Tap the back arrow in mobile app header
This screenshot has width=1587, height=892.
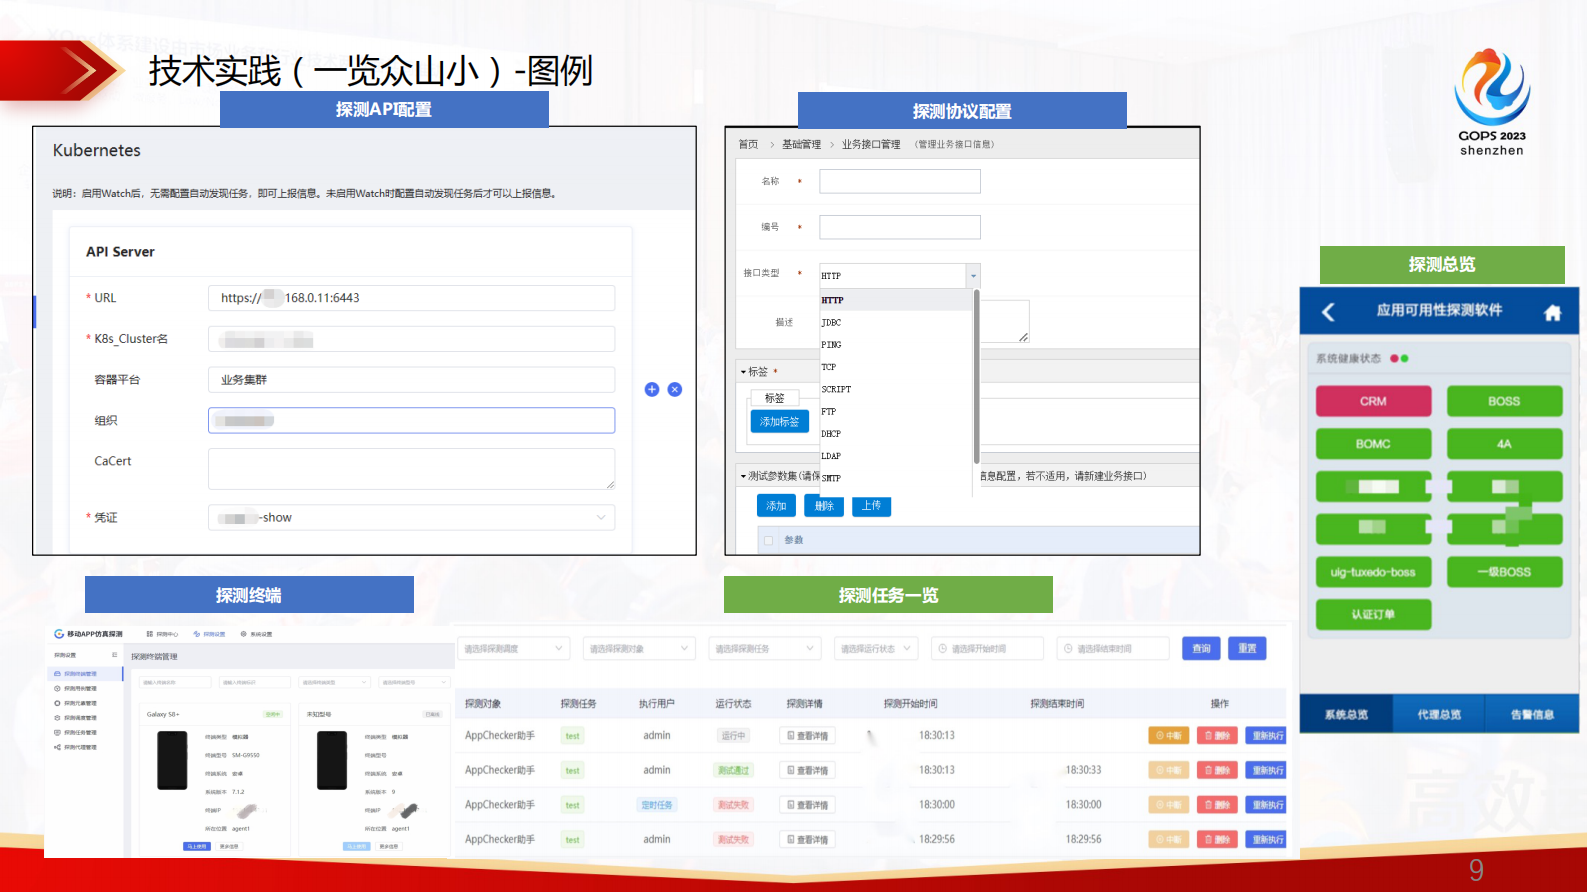[1328, 312]
